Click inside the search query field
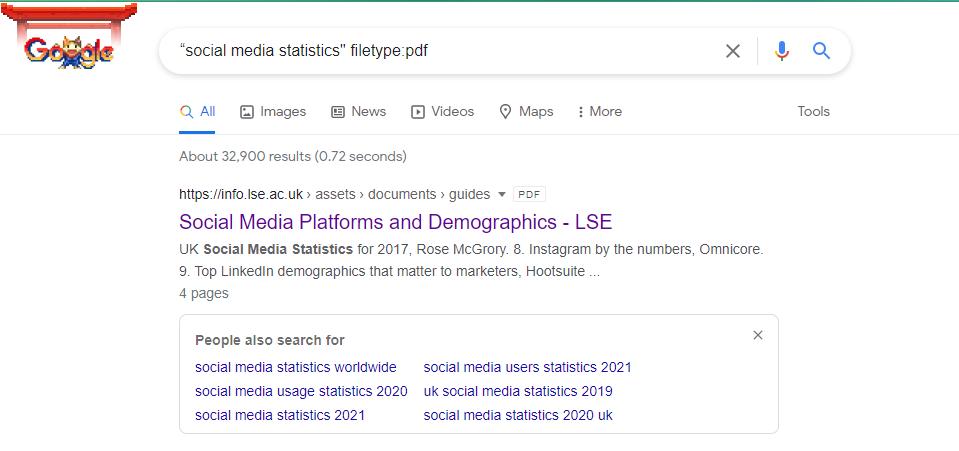This screenshot has width=959, height=451. click(440, 51)
